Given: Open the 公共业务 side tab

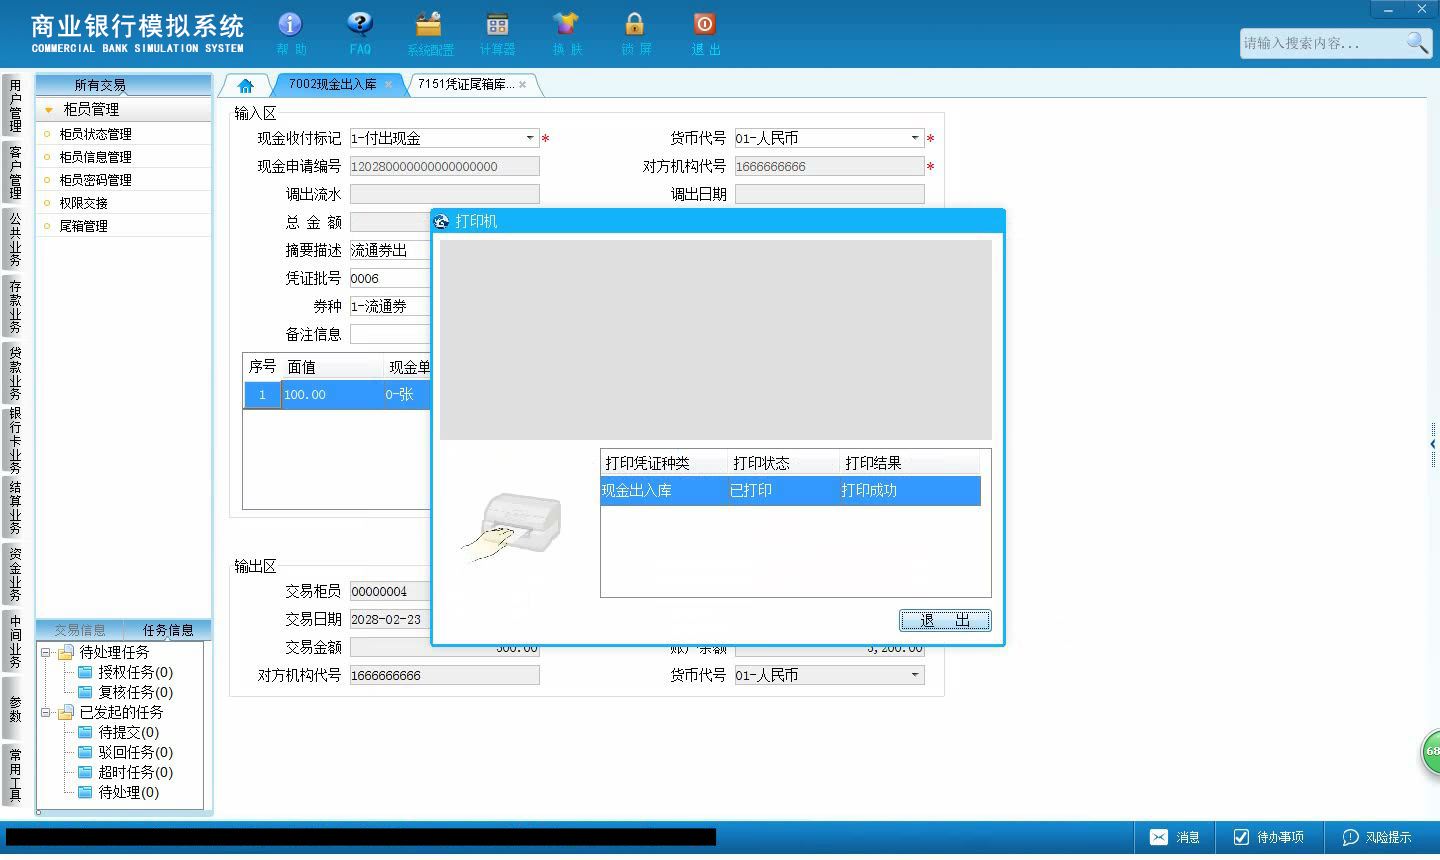Looking at the screenshot, I should 14,239.
